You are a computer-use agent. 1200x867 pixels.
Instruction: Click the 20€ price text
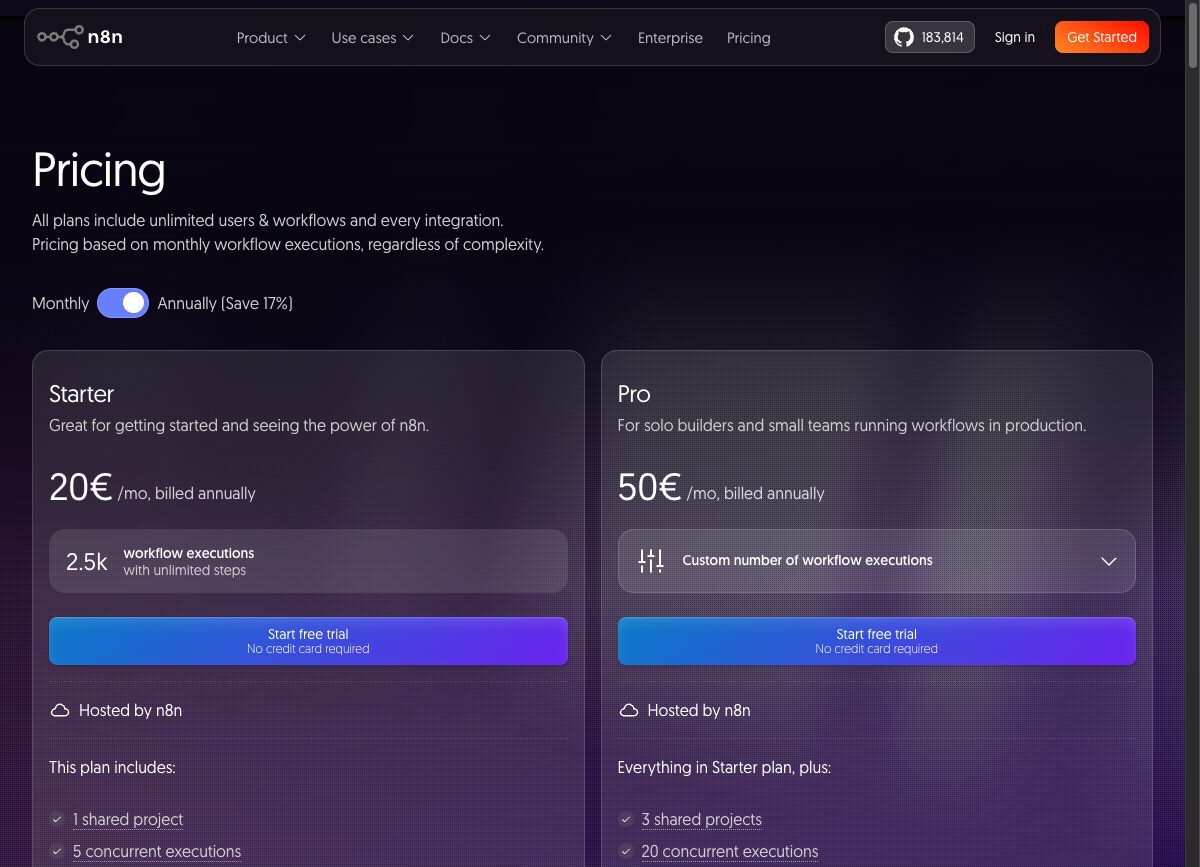[x=81, y=487]
